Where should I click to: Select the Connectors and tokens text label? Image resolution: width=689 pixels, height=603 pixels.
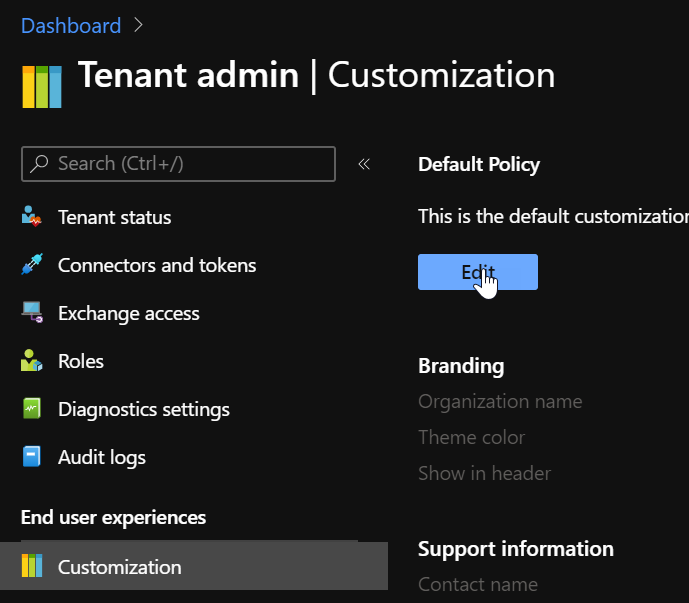[157, 265]
